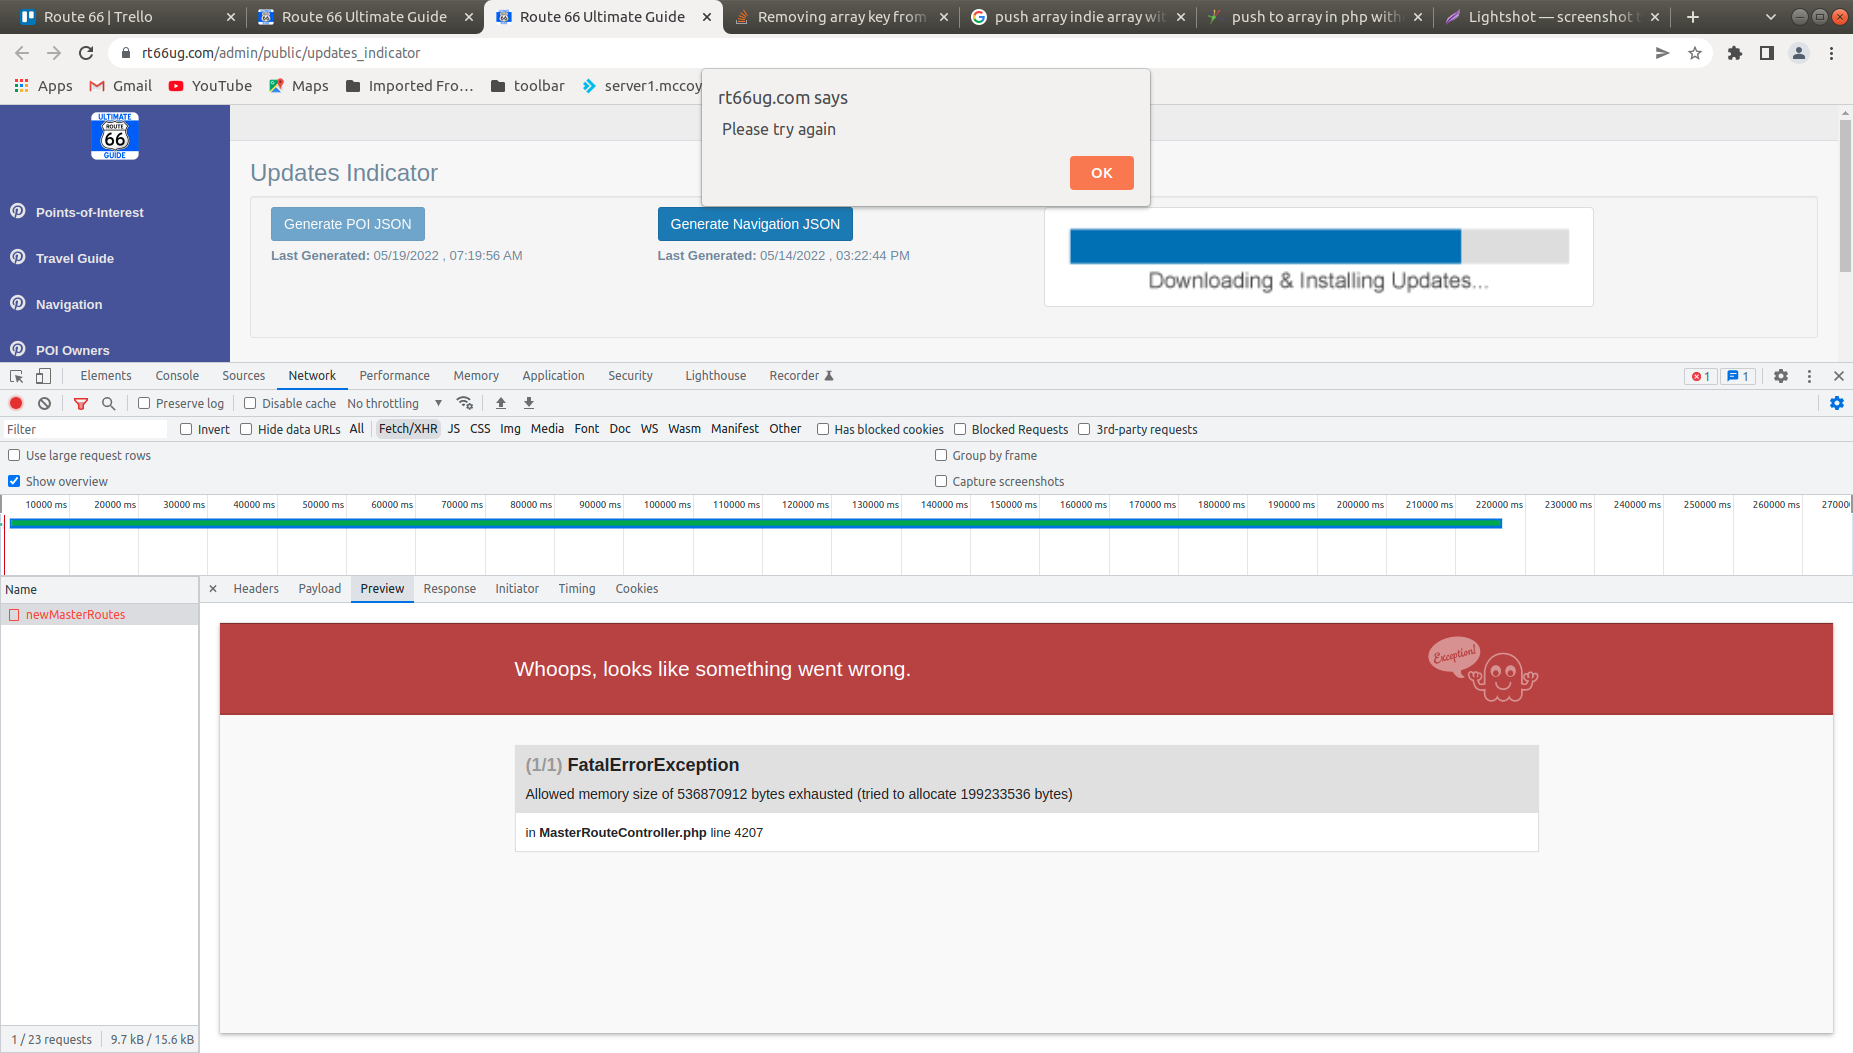1853x1053 pixels.
Task: Open the No throttling dropdown
Action: (x=394, y=403)
